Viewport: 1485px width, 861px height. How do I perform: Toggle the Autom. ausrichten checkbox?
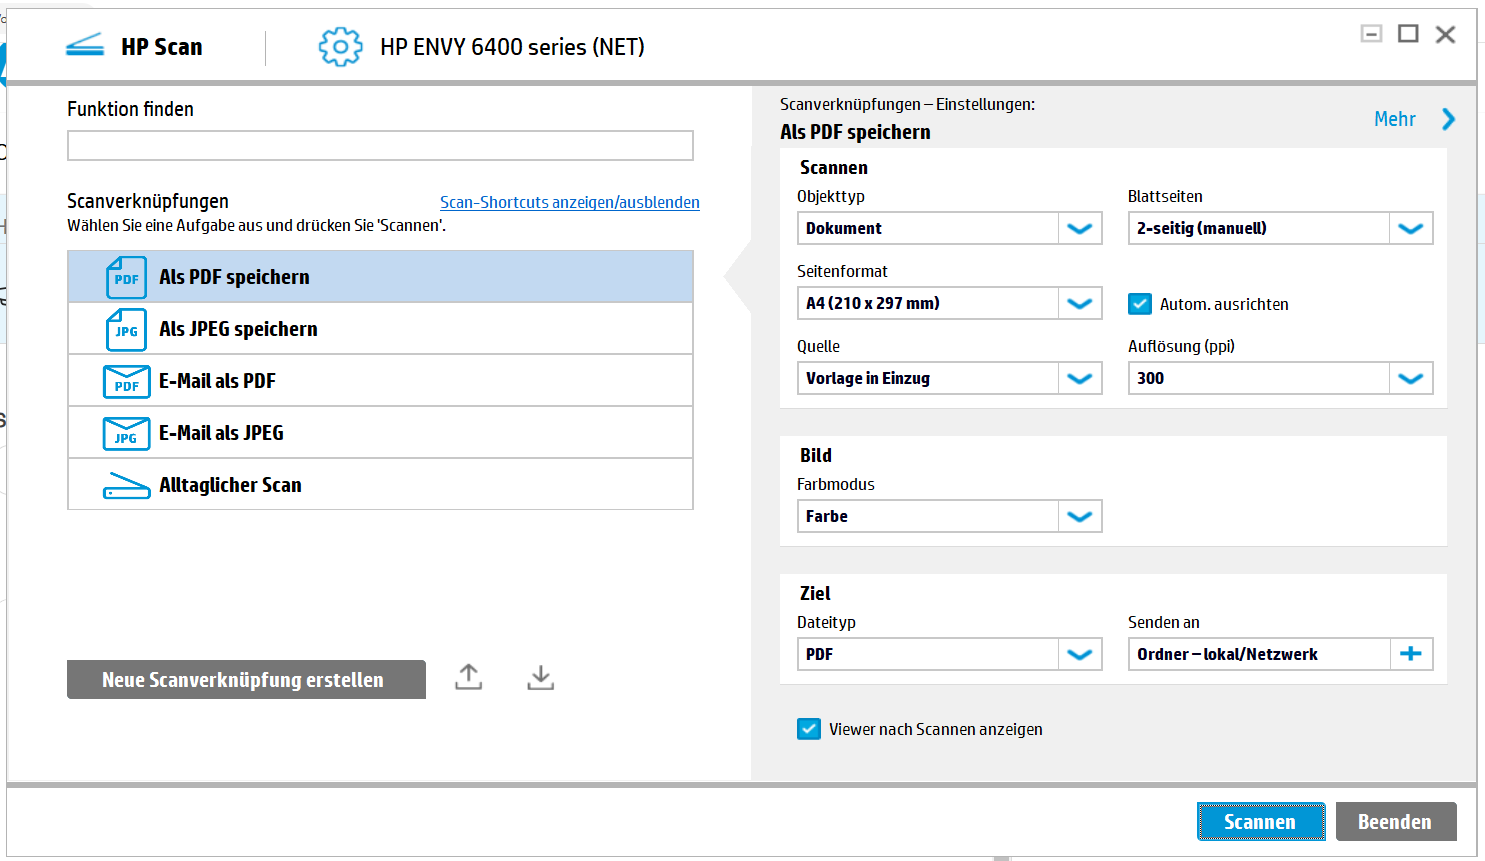1139,304
